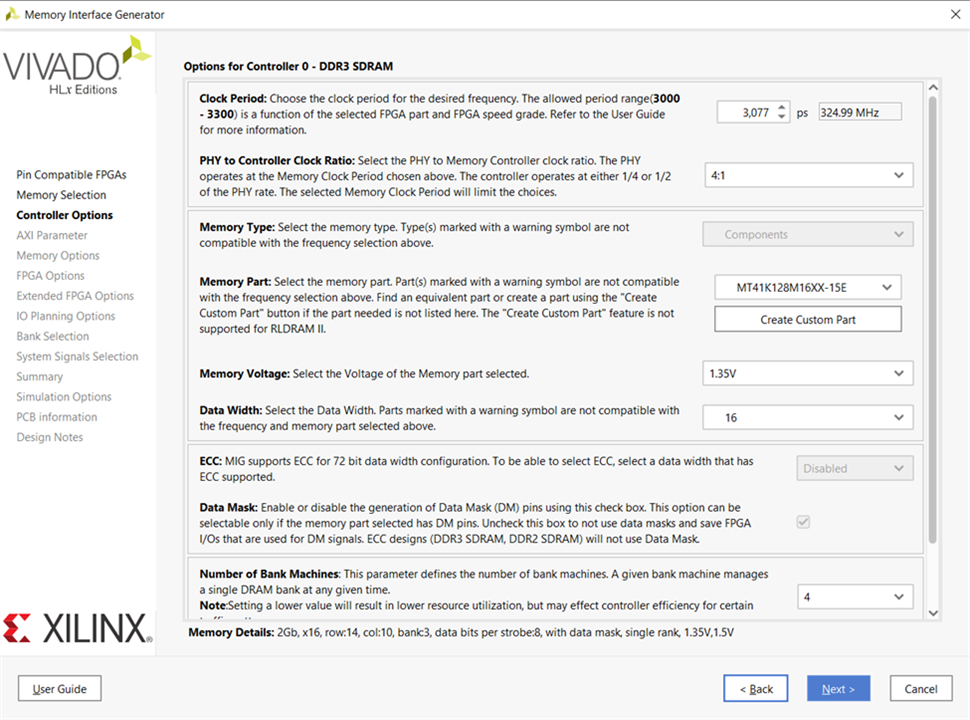The image size is (970, 720).
Task: Click the scrollbar up arrow
Action: 934,88
